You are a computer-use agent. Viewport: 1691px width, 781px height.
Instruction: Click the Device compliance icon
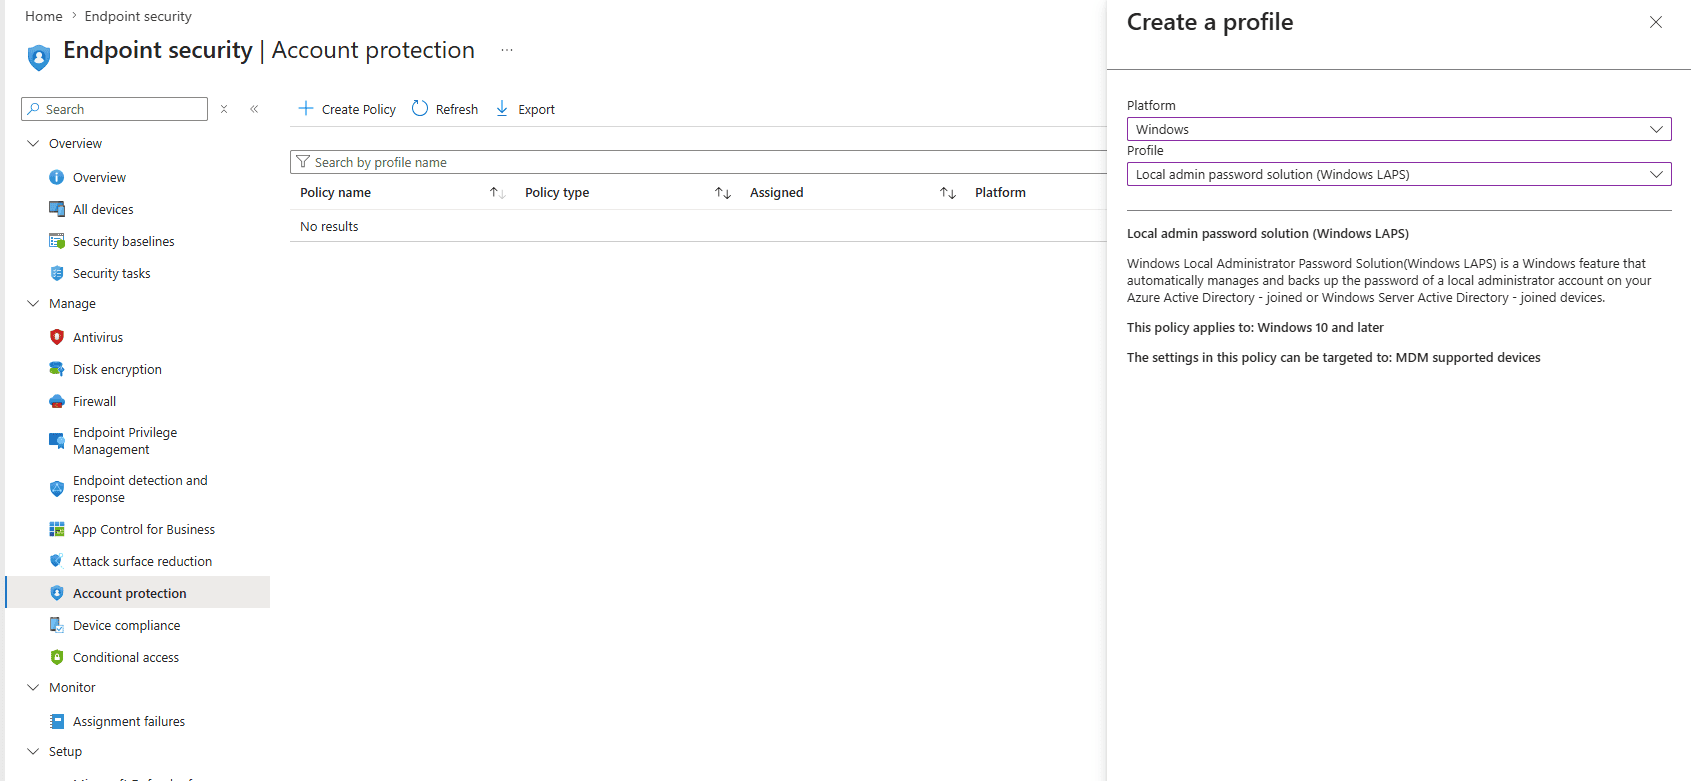click(x=57, y=625)
